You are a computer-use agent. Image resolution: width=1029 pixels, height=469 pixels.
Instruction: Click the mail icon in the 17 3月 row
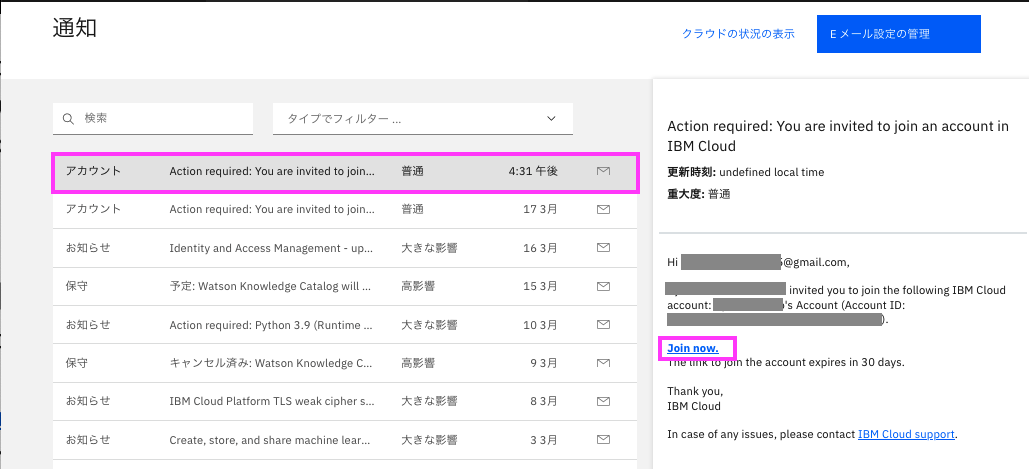pos(603,209)
